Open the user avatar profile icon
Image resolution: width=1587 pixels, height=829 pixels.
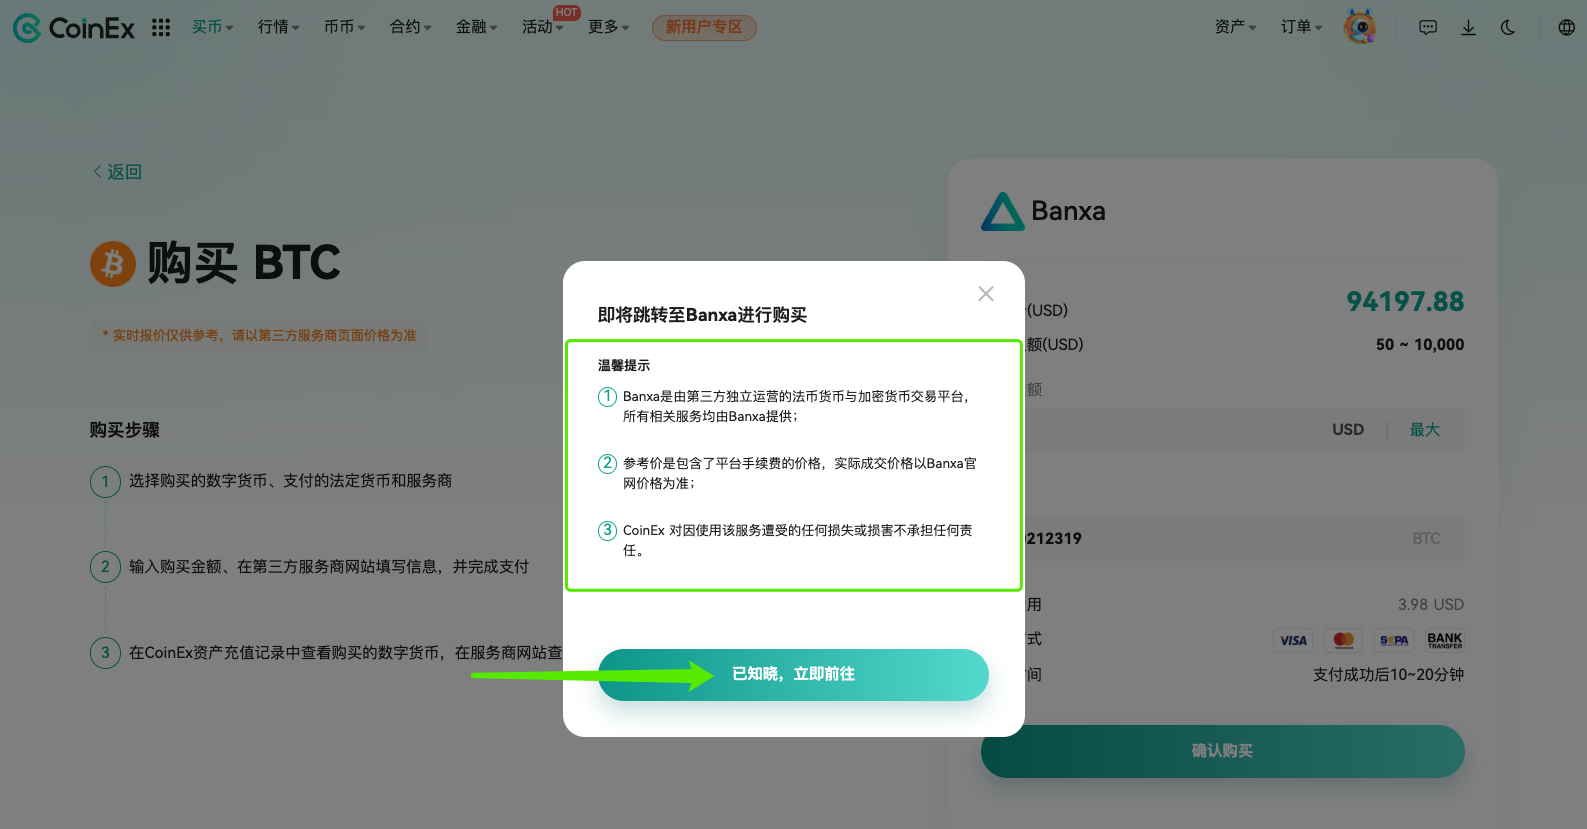tap(1360, 27)
